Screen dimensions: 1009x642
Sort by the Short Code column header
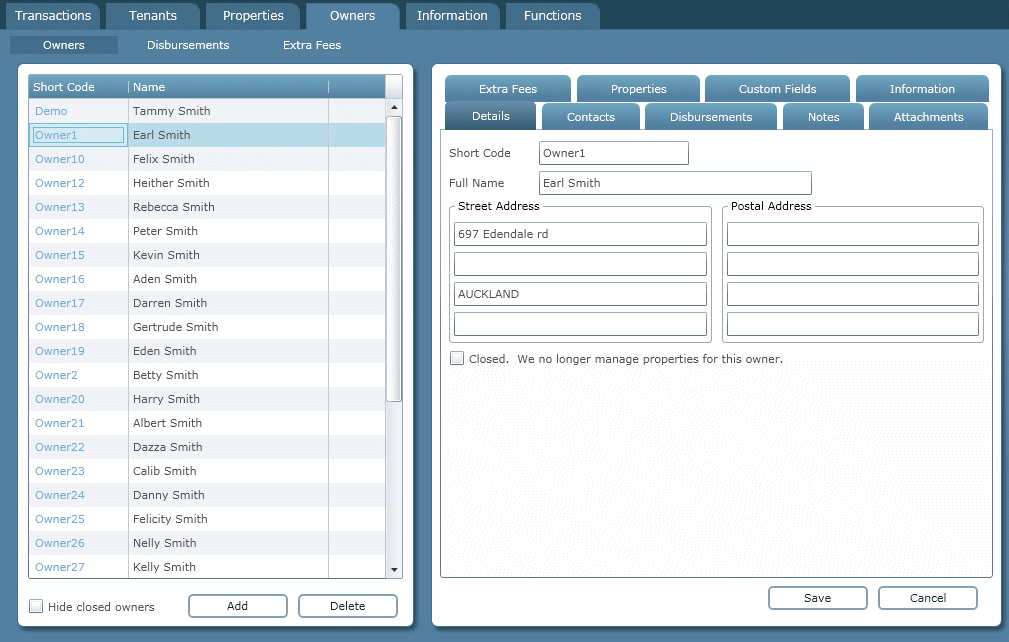pos(78,87)
